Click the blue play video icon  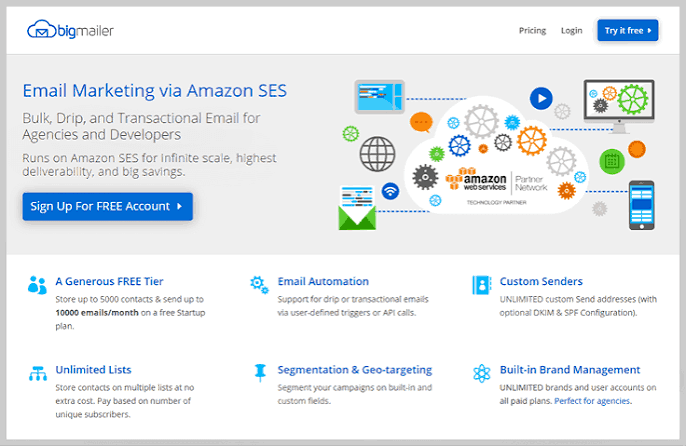(x=541, y=98)
